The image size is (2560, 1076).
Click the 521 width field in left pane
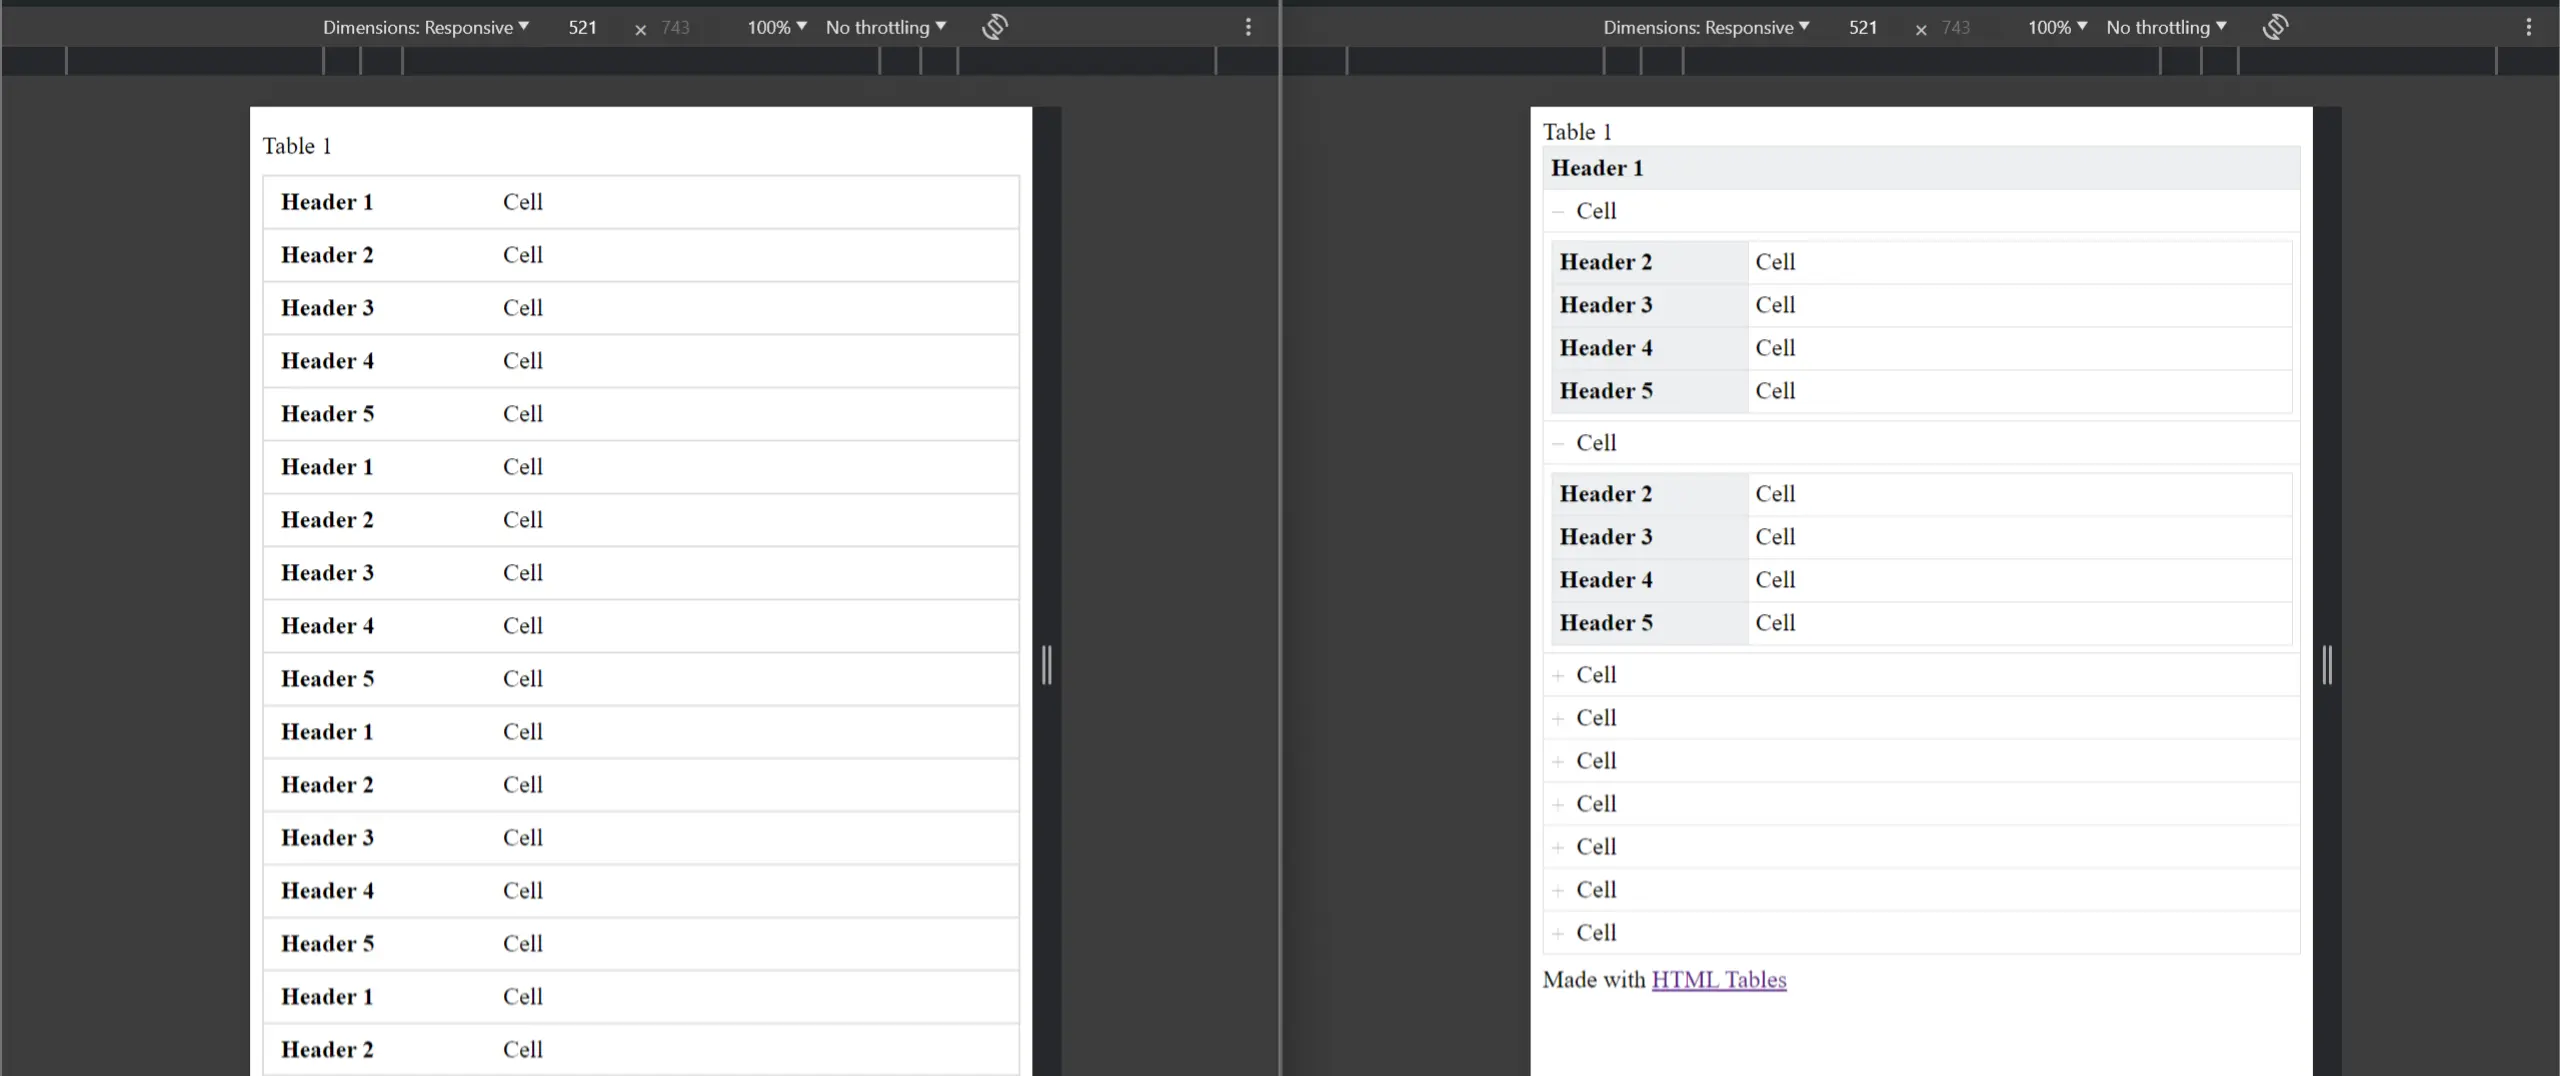point(583,27)
